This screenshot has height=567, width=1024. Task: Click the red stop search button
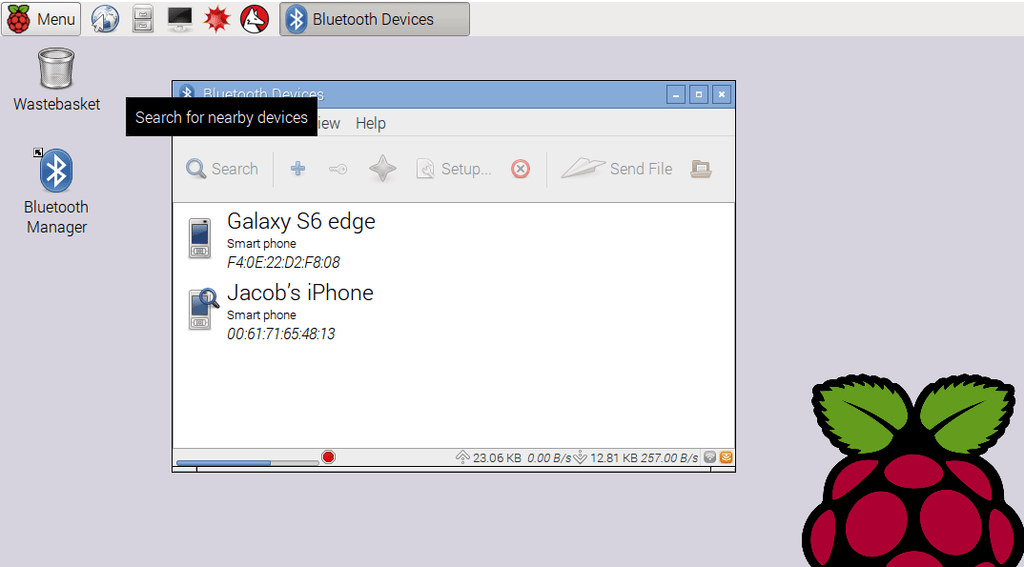click(x=328, y=457)
